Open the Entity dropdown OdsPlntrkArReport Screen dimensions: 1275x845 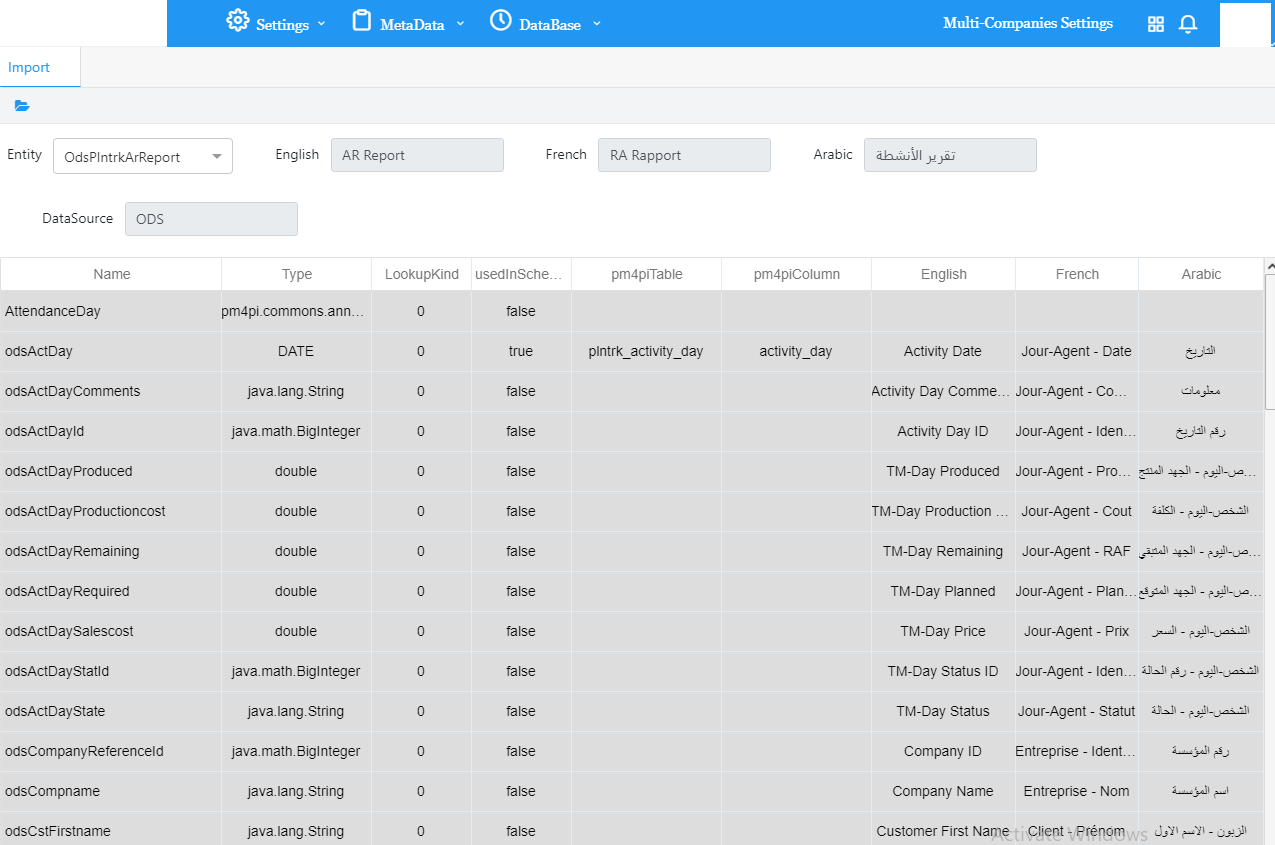(142, 157)
